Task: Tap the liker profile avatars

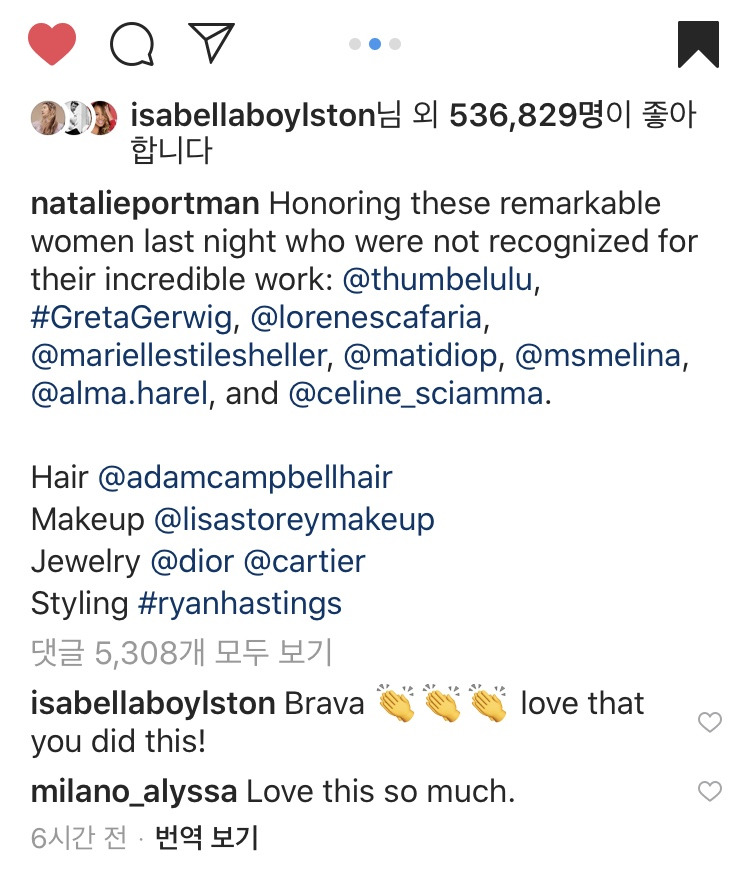Action: pyautogui.click(x=75, y=118)
